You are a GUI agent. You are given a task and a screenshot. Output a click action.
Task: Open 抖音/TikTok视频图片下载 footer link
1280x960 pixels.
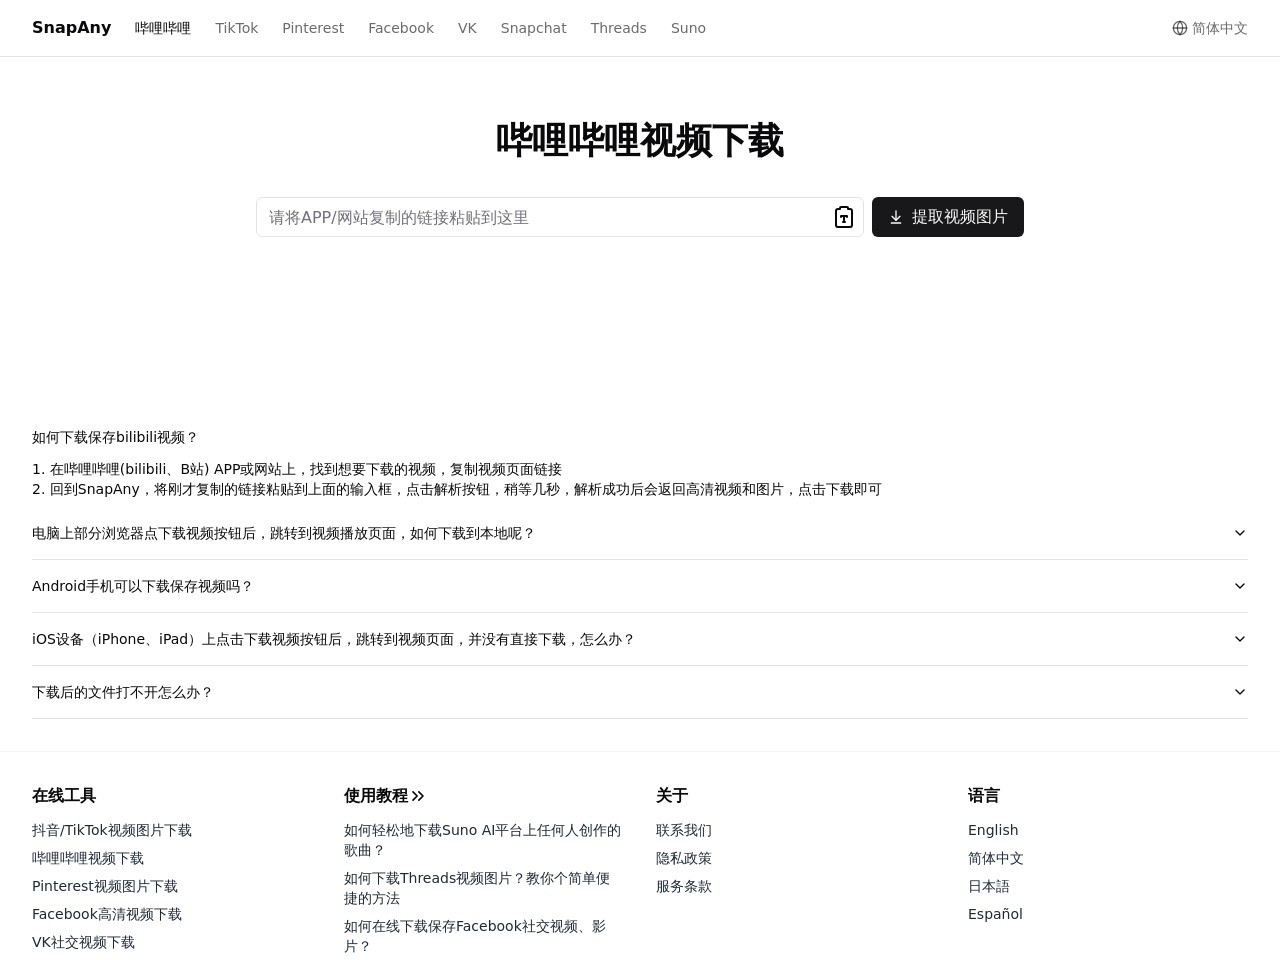(112, 830)
